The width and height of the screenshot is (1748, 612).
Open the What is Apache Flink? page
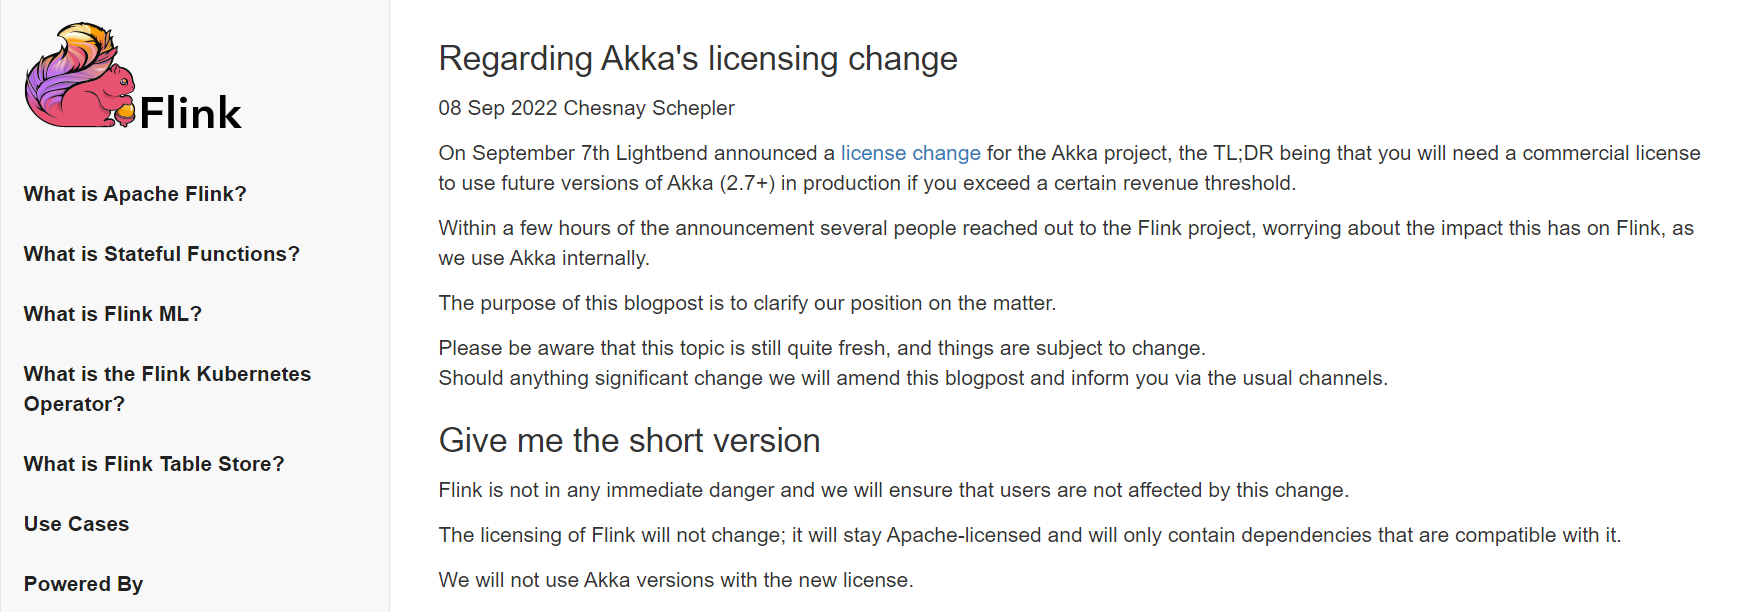pyautogui.click(x=135, y=194)
